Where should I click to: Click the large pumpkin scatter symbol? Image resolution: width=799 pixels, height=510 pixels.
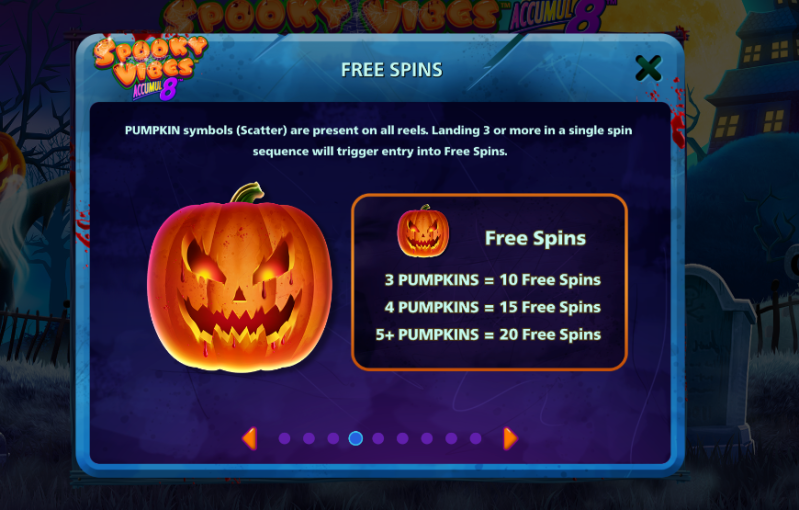pos(239,277)
